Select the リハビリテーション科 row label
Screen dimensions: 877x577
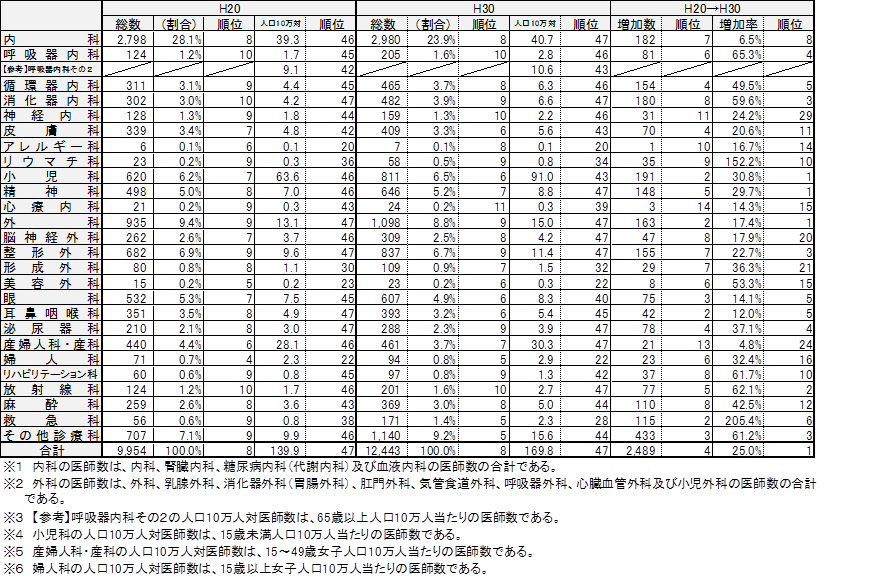point(51,374)
